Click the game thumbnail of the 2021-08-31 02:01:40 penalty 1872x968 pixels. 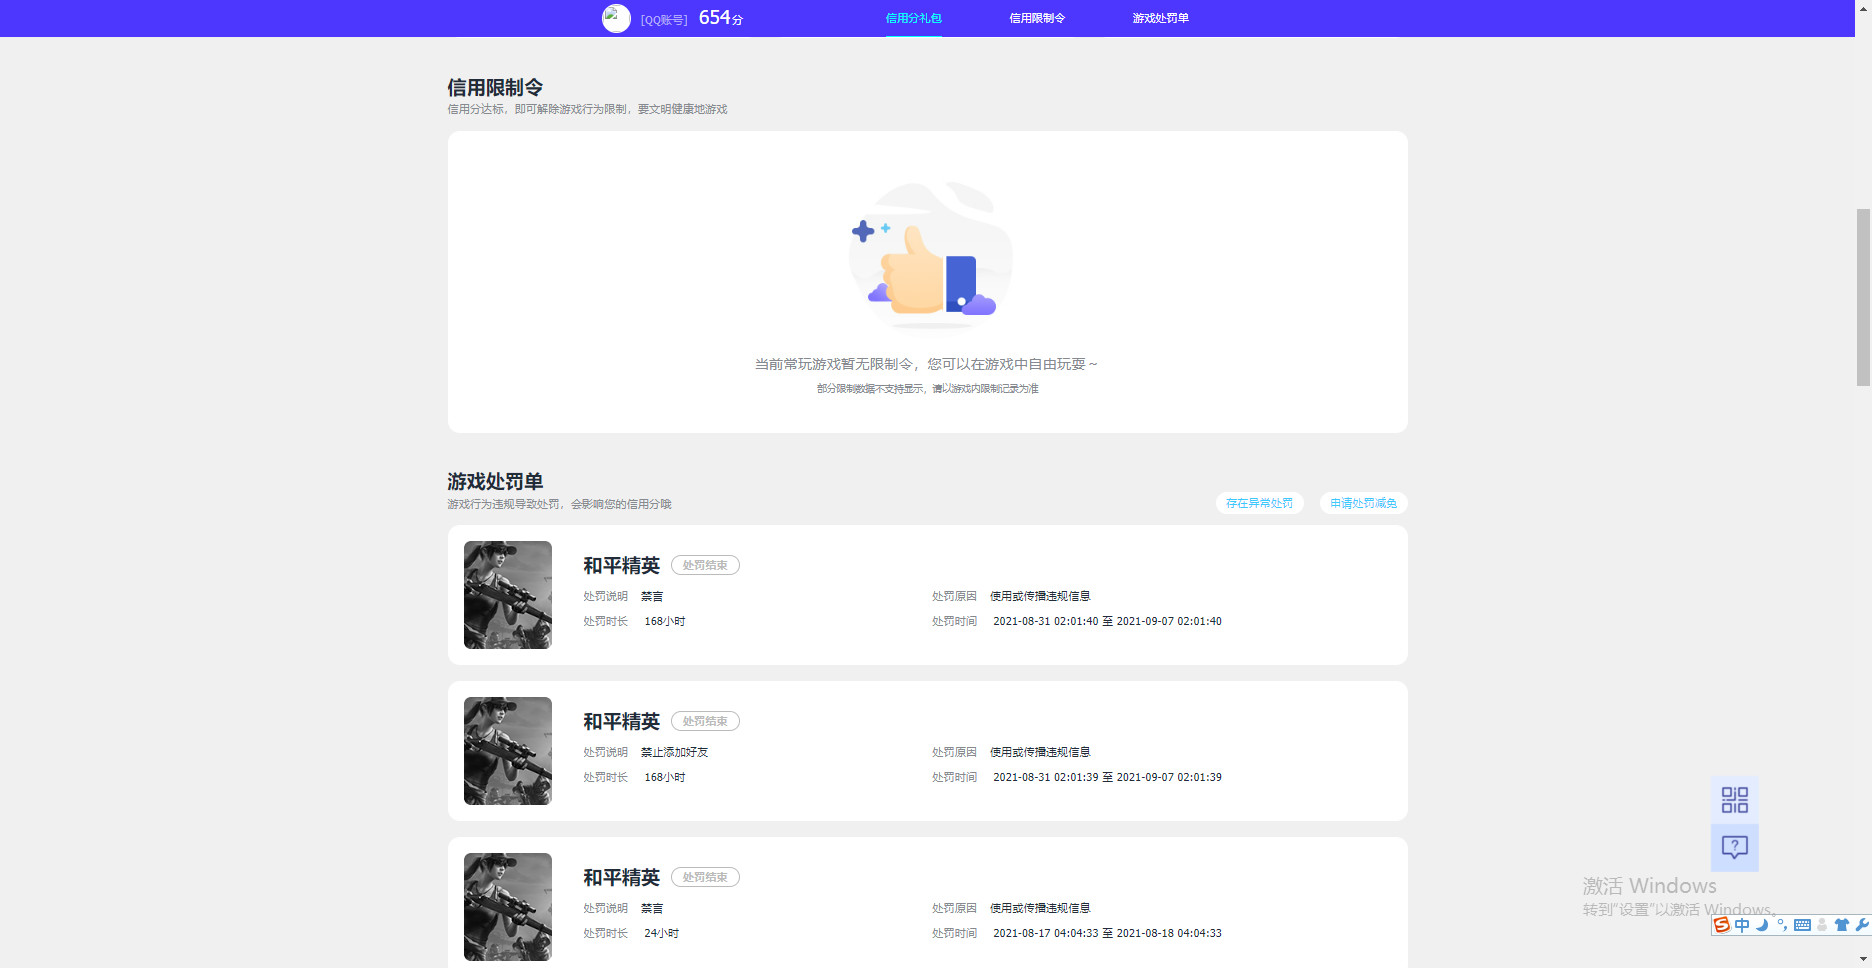[508, 595]
